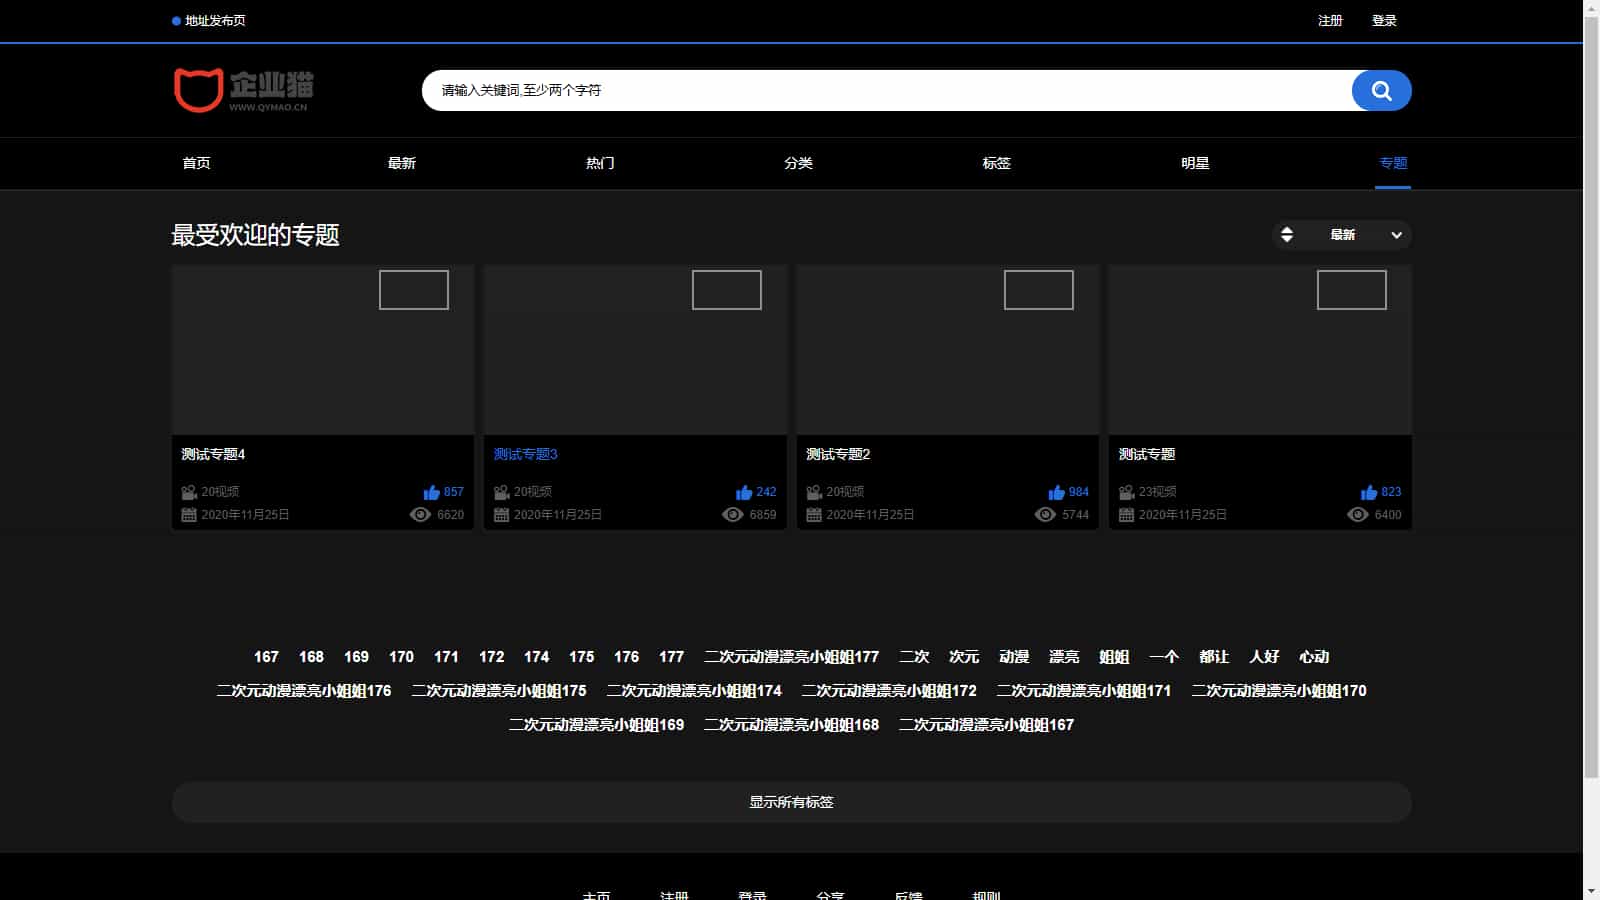
Task: Expand sort options using chevron arrow
Action: (1396, 235)
